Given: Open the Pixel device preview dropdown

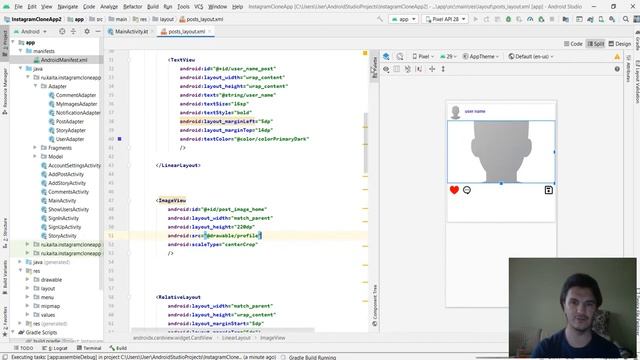Looking at the screenshot, I should click(x=422, y=56).
